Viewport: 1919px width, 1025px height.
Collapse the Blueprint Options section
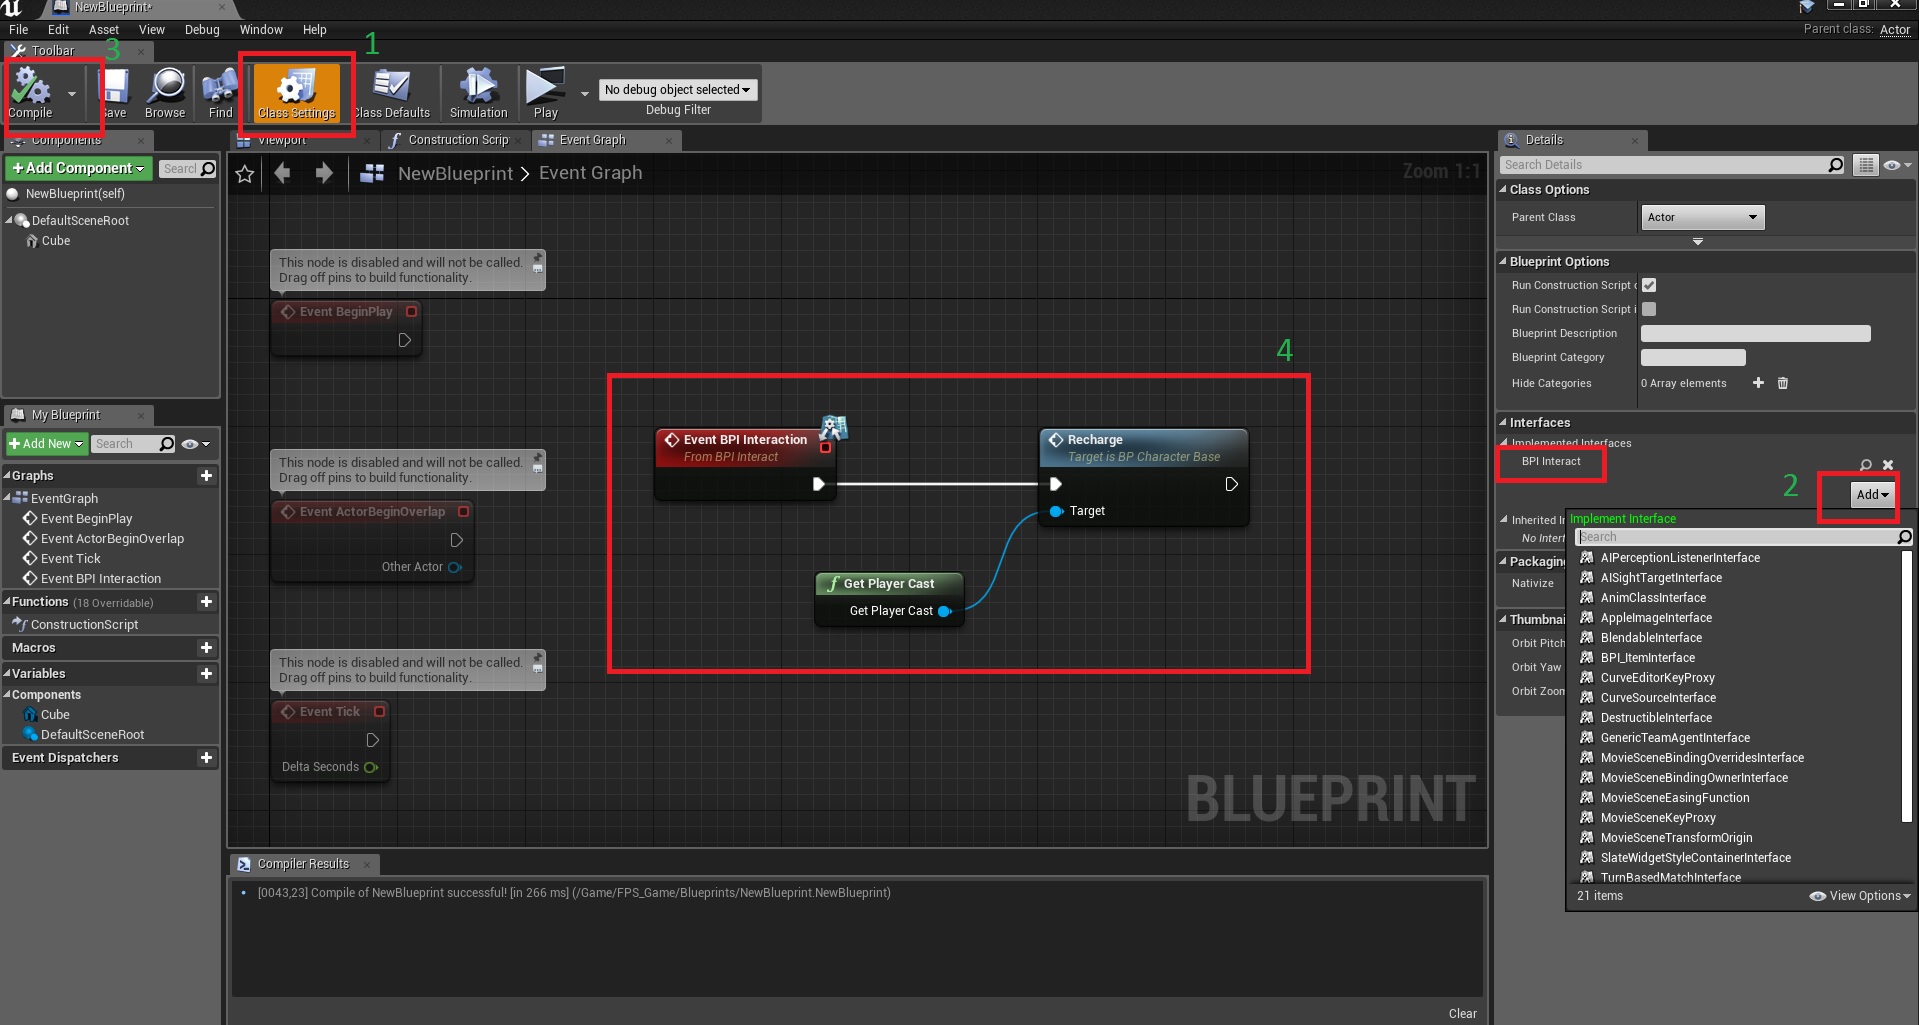1503,262
